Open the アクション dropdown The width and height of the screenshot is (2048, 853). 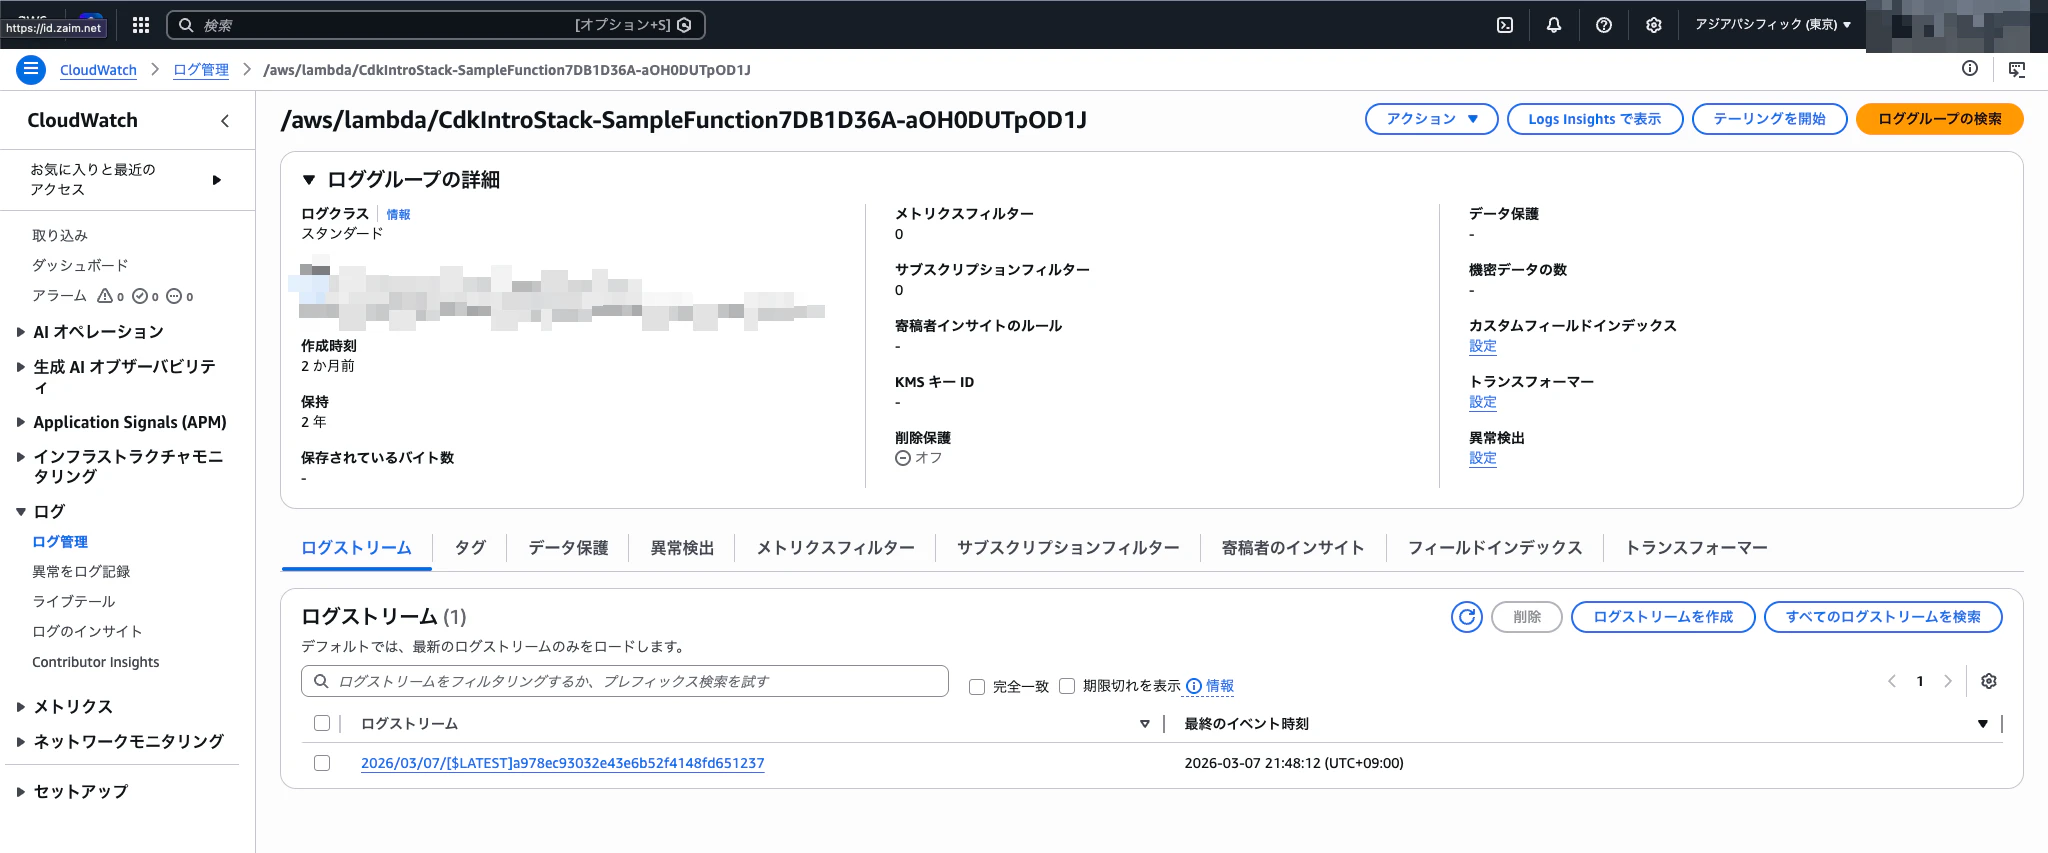click(1431, 119)
